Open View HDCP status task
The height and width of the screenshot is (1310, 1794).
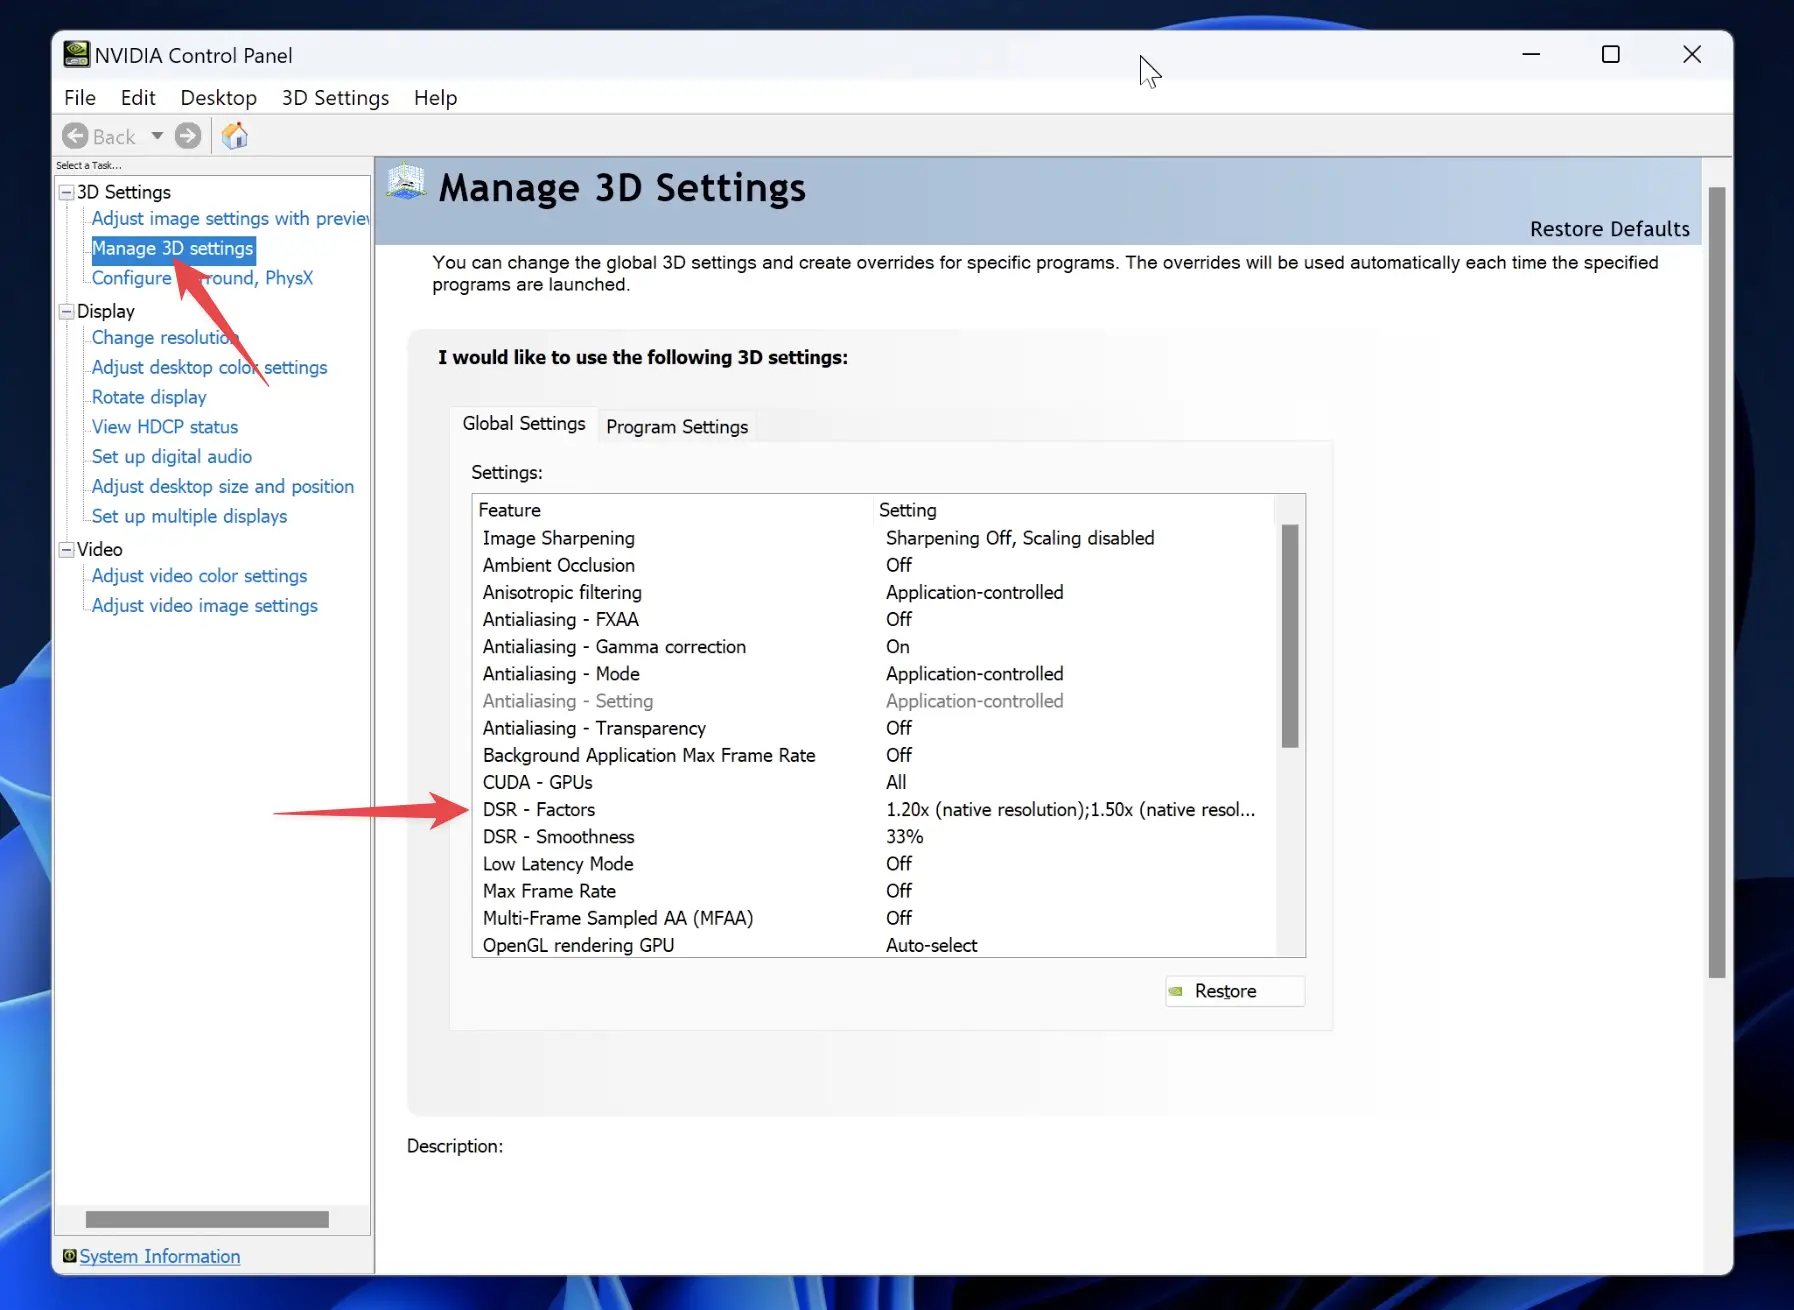(165, 427)
